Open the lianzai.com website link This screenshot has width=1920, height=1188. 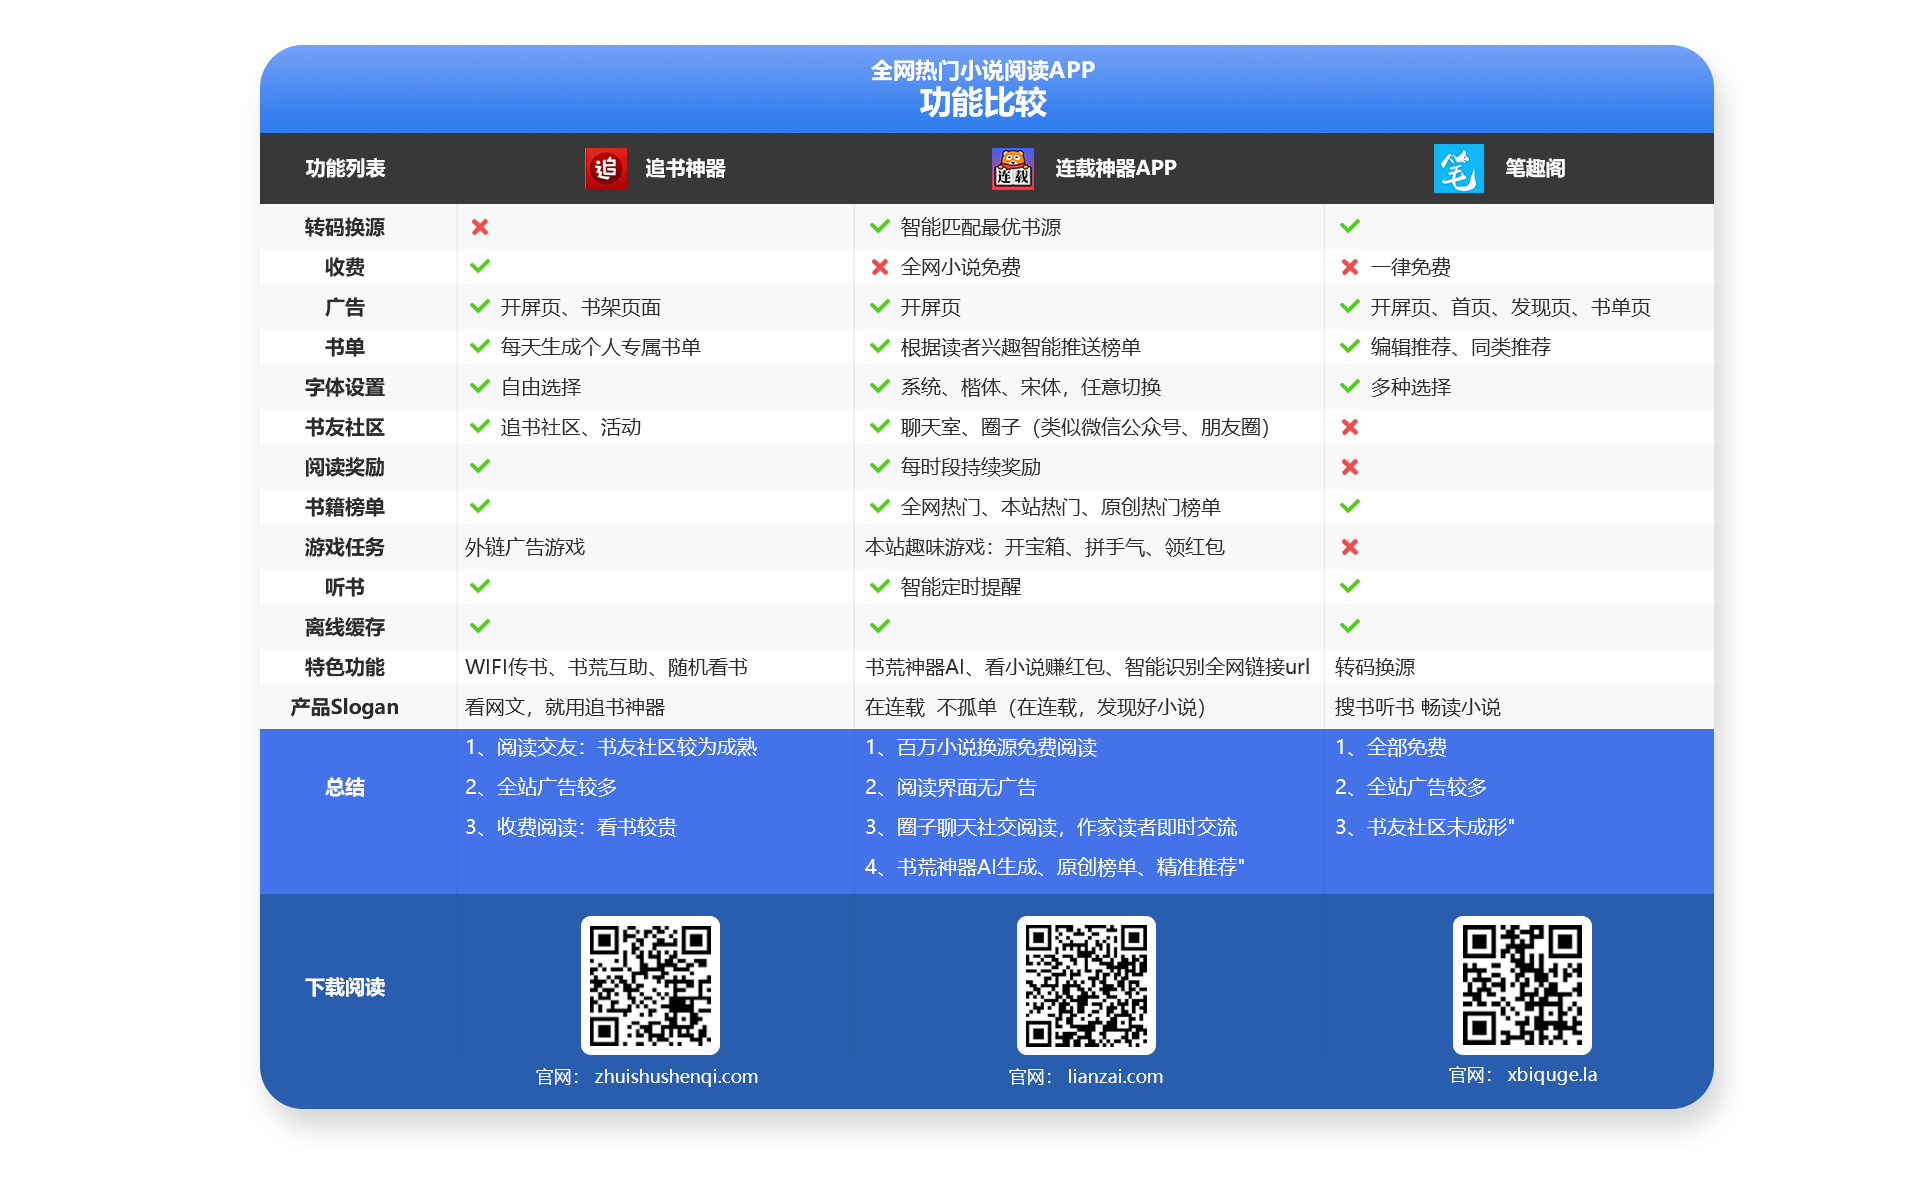(x=1115, y=1077)
